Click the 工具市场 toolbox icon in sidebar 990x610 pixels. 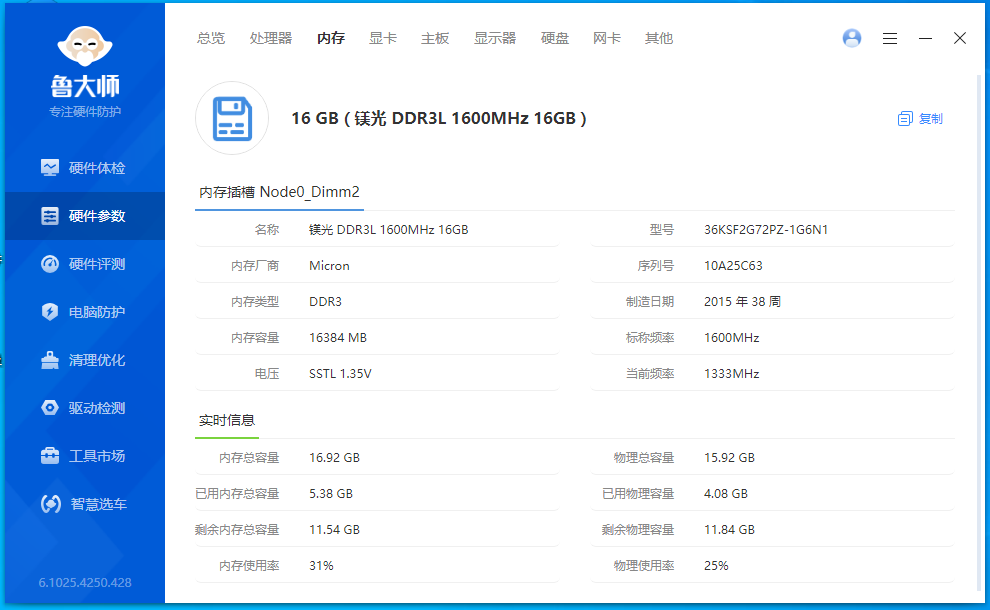50,456
